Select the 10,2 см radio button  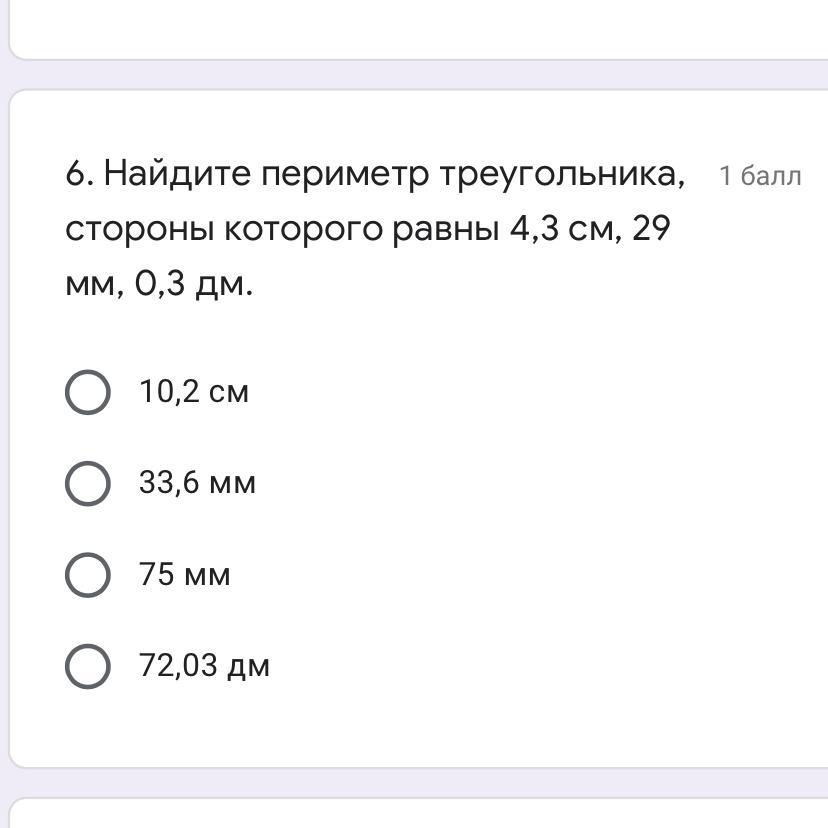pyautogui.click(x=88, y=391)
